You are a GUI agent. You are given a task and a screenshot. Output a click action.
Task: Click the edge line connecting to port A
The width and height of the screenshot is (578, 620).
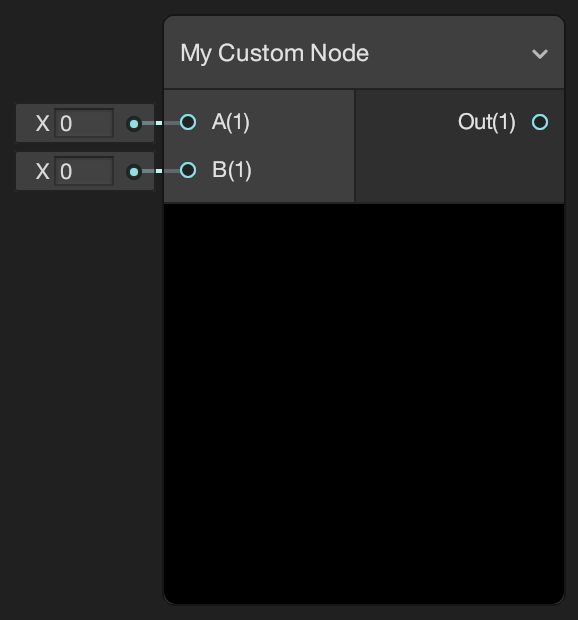tap(161, 123)
